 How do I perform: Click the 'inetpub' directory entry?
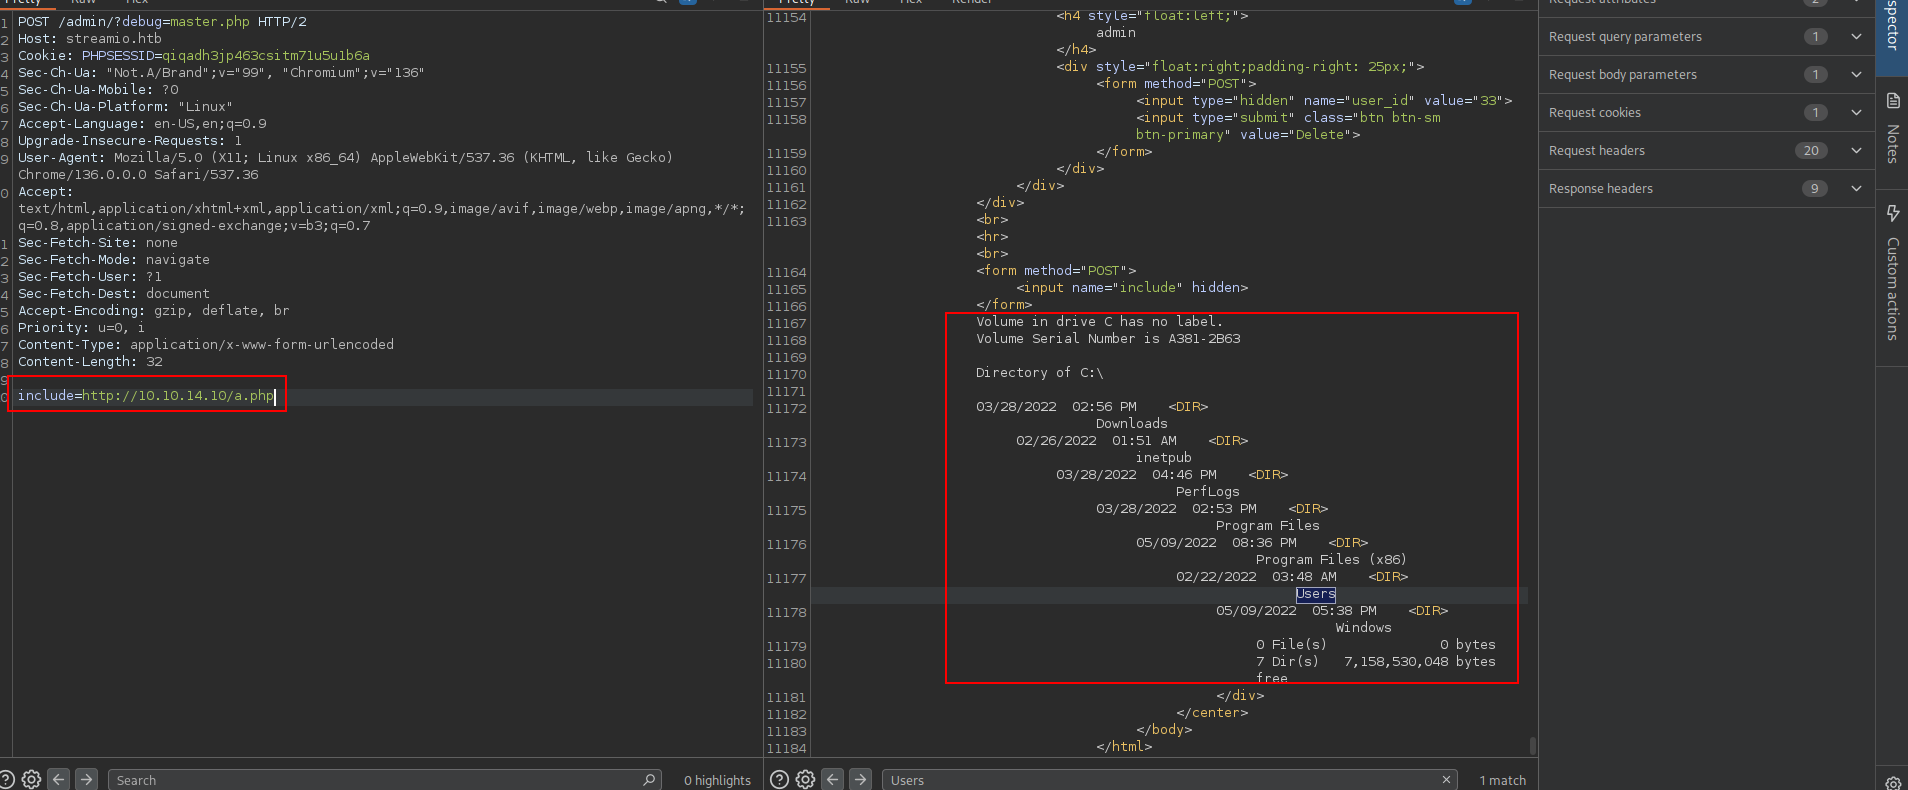click(1163, 458)
